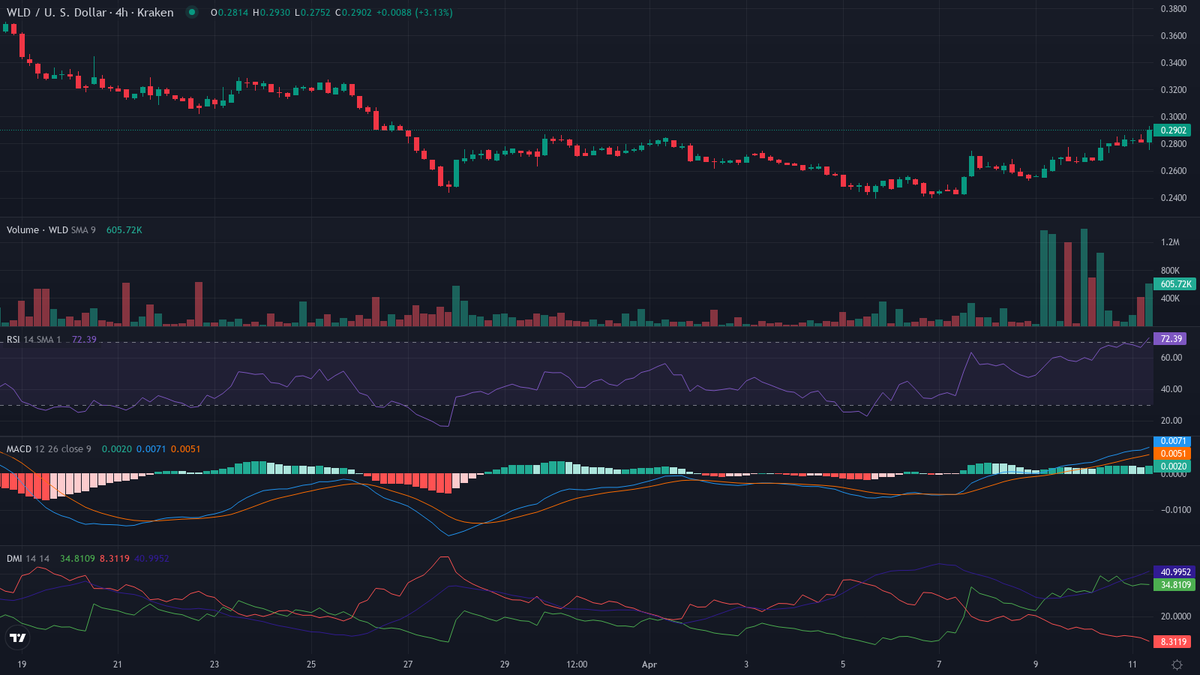Click the 72.39 RSI axis label
1200x675 pixels.
1170,340
